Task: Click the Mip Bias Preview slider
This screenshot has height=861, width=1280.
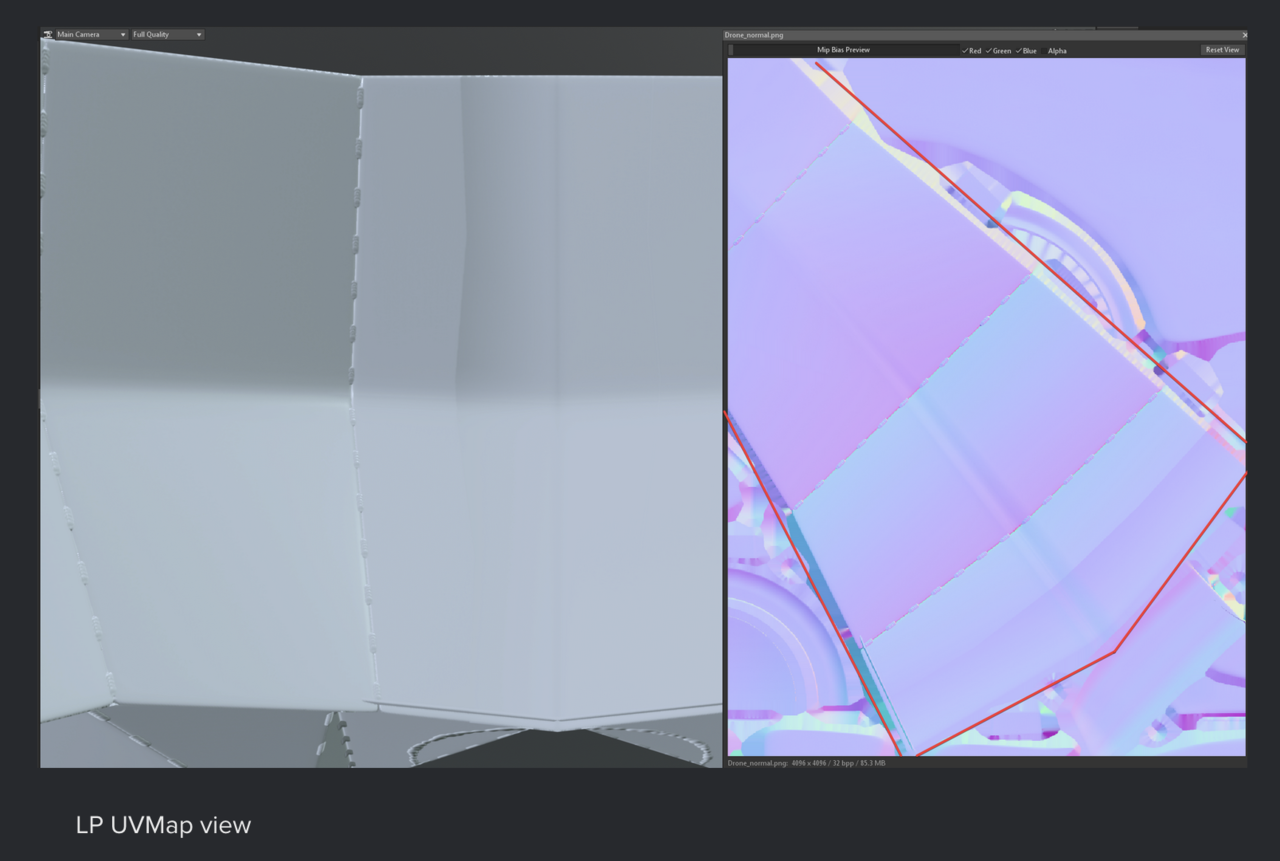Action: tap(844, 50)
